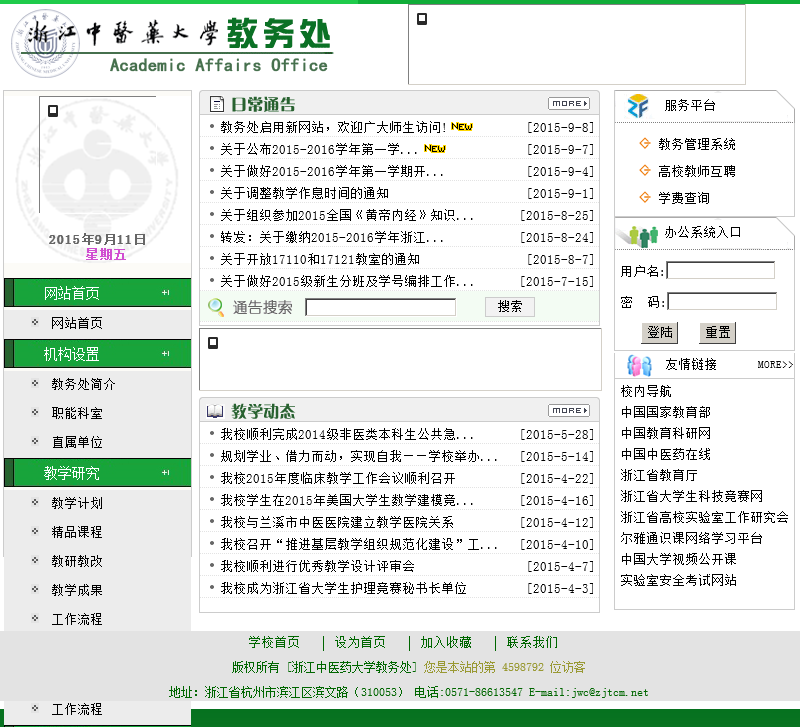
Task: Open 网站首页 sub-item in sidebar
Action: [77, 323]
